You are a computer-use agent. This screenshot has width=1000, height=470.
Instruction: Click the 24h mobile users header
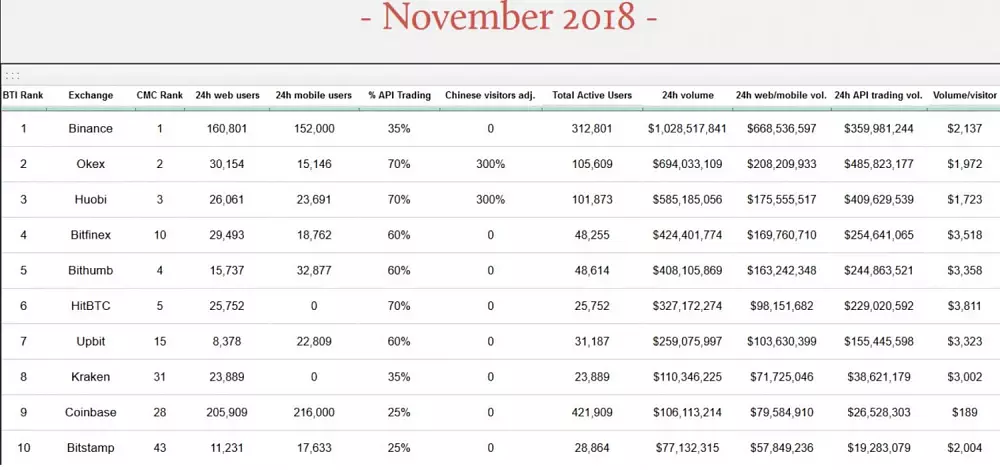(x=315, y=96)
